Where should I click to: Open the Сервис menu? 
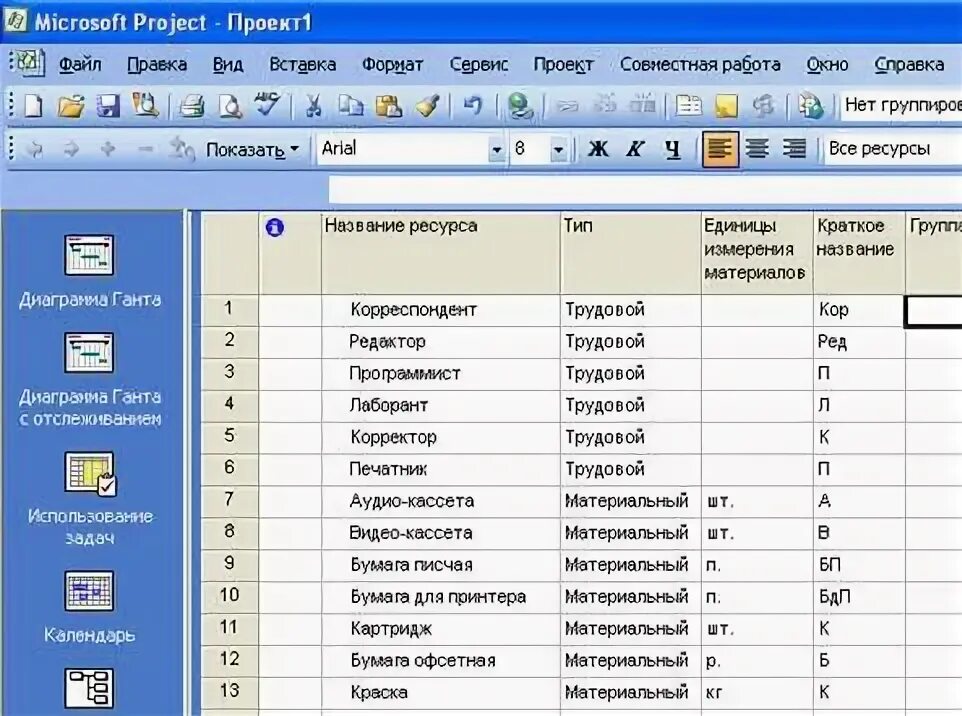(479, 64)
